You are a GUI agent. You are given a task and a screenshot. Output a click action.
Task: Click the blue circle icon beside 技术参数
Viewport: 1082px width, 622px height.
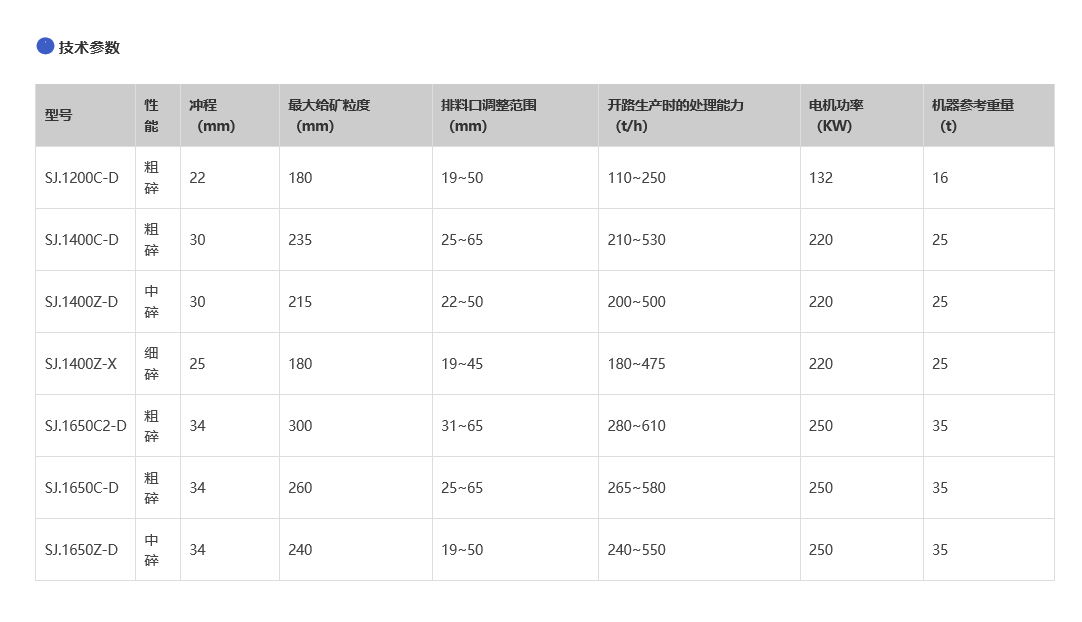45,46
